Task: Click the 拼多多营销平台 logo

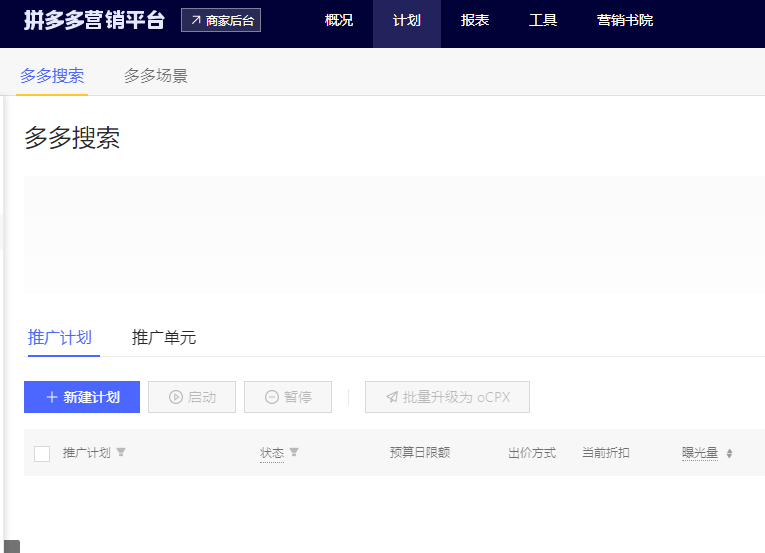Action: pyautogui.click(x=94, y=20)
